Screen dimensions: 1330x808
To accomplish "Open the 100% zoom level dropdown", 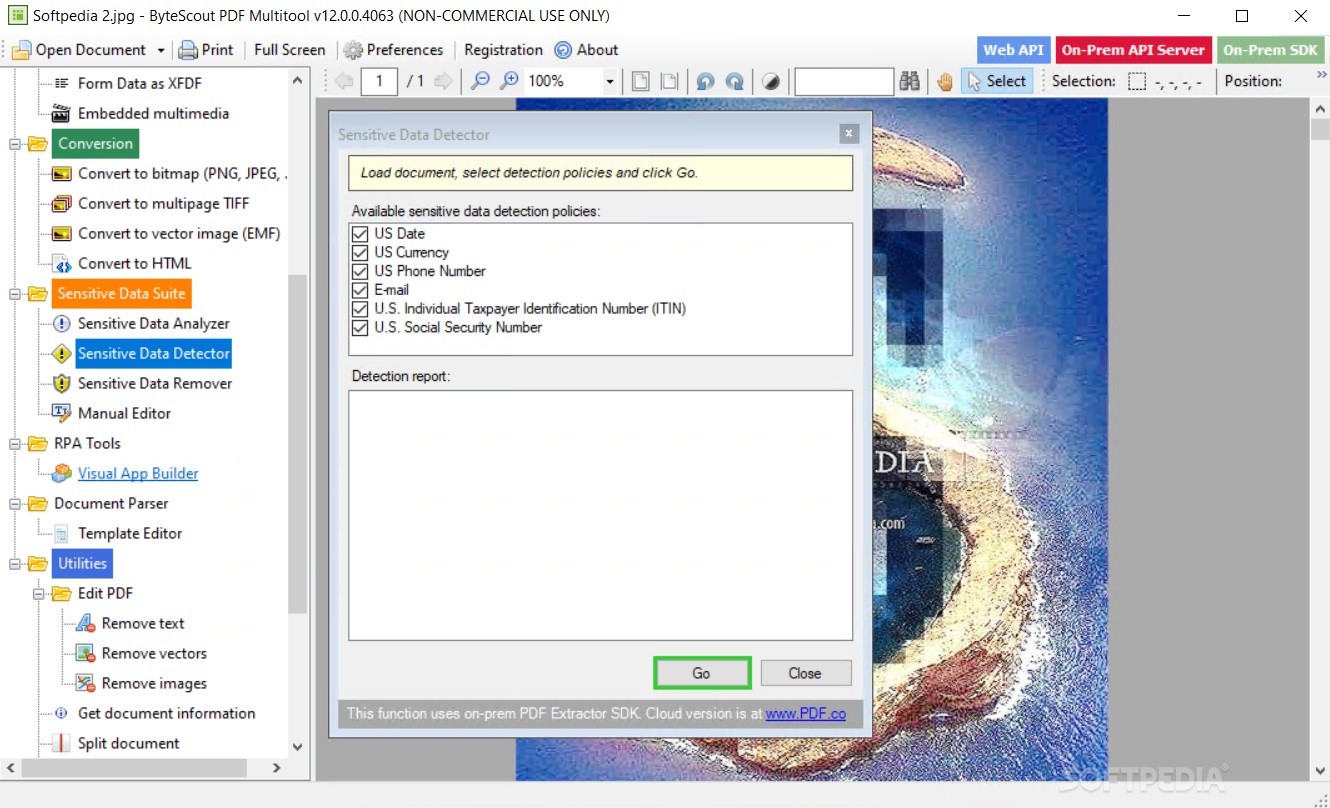I will click(610, 81).
